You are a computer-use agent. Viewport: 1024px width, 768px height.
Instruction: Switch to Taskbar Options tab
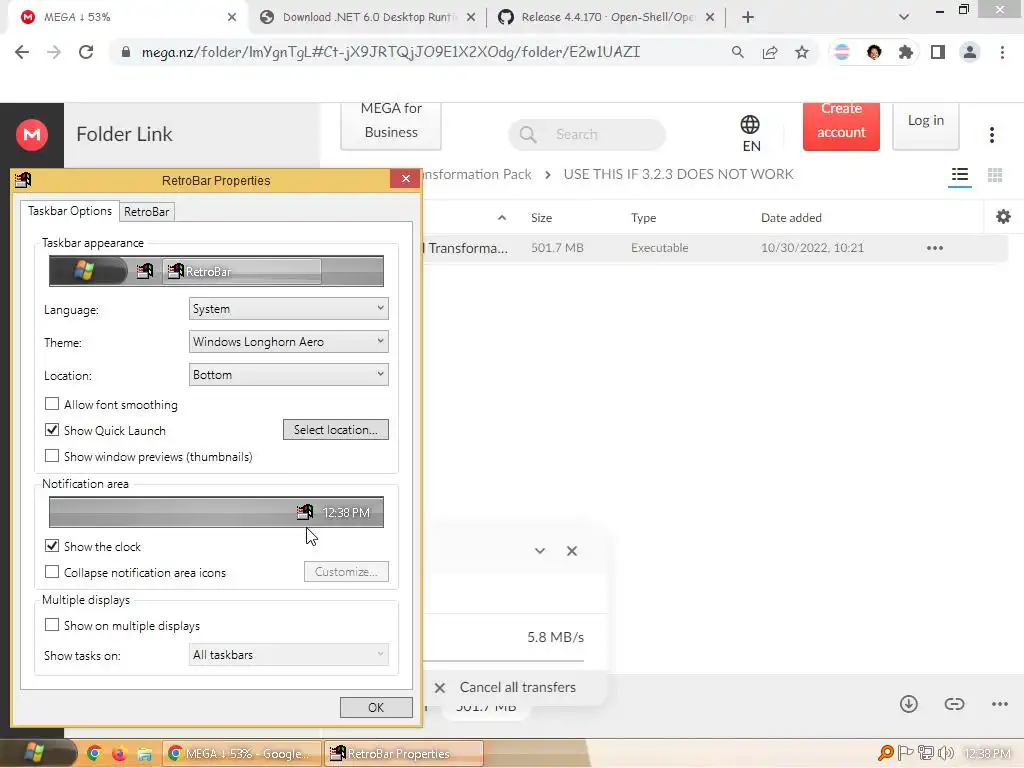(70, 211)
